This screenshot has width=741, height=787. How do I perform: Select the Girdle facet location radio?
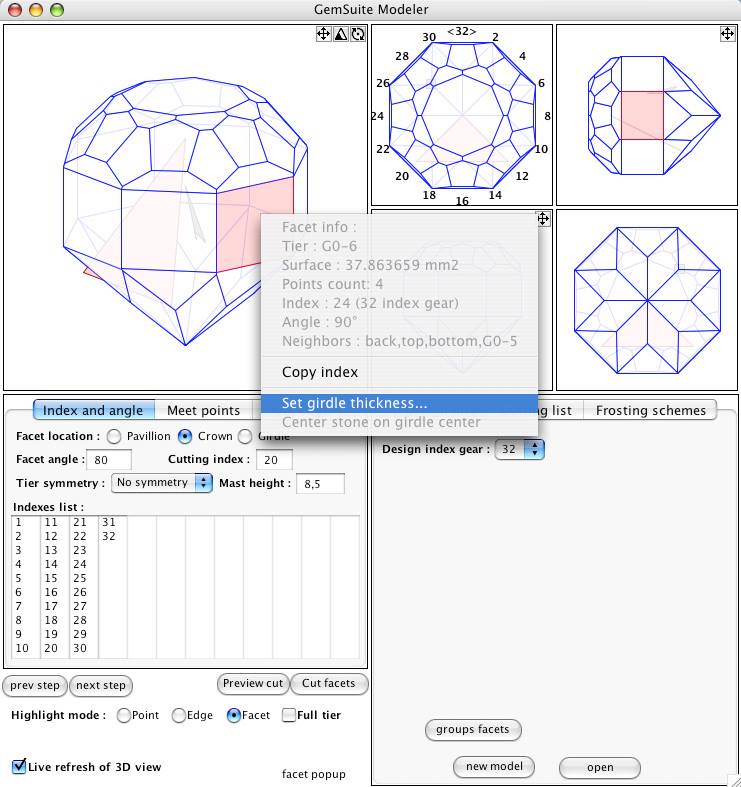click(x=245, y=437)
